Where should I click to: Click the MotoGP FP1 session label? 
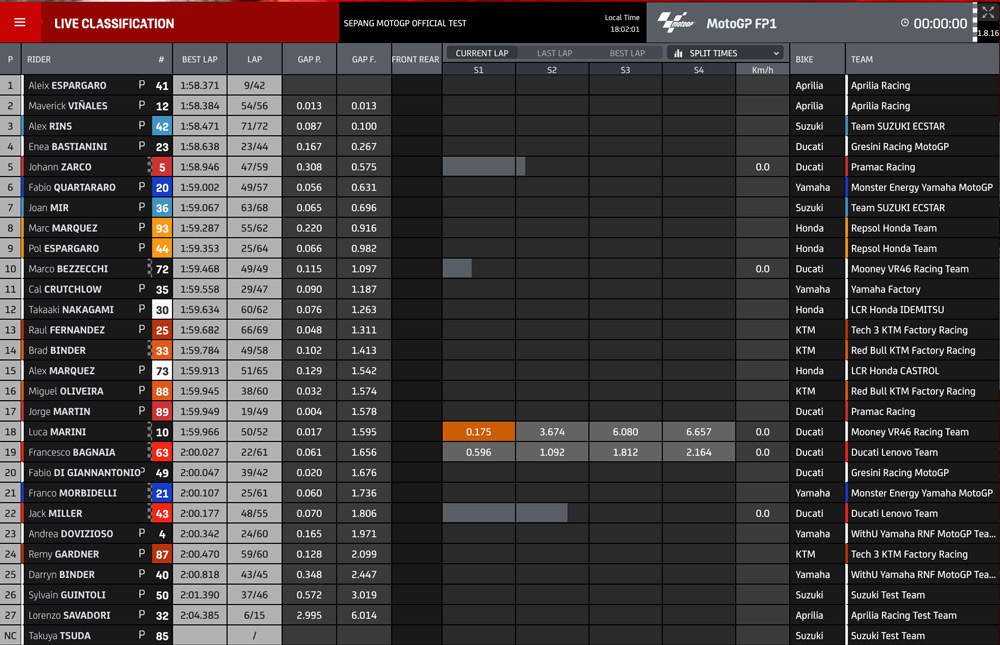pyautogui.click(x=741, y=24)
